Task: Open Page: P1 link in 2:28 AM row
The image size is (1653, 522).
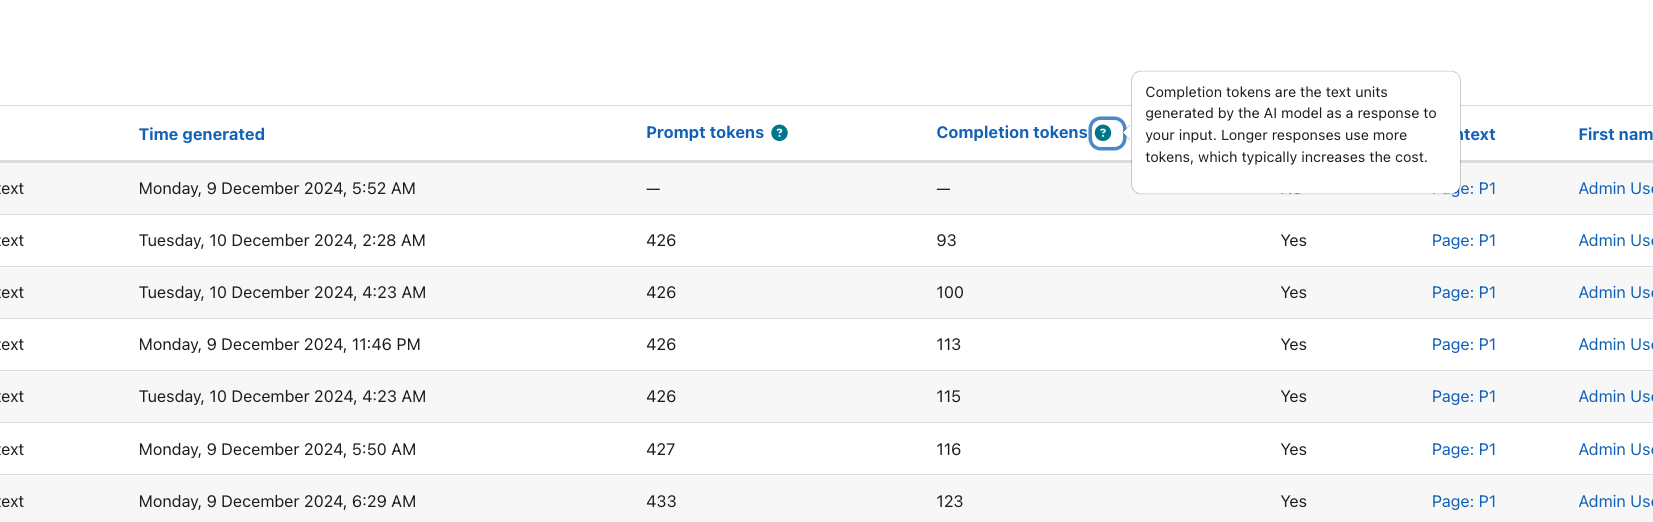Action: (1463, 240)
